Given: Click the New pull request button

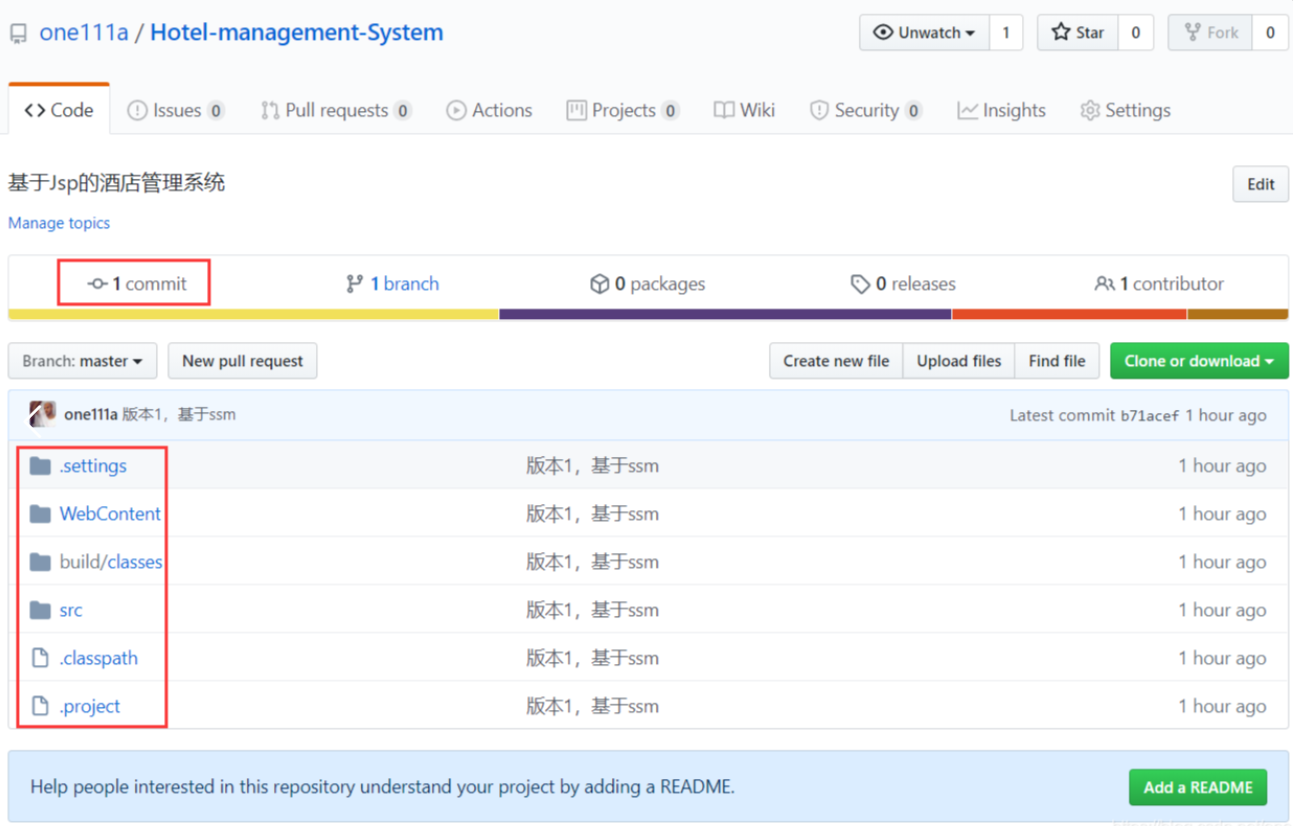Looking at the screenshot, I should pos(242,361).
